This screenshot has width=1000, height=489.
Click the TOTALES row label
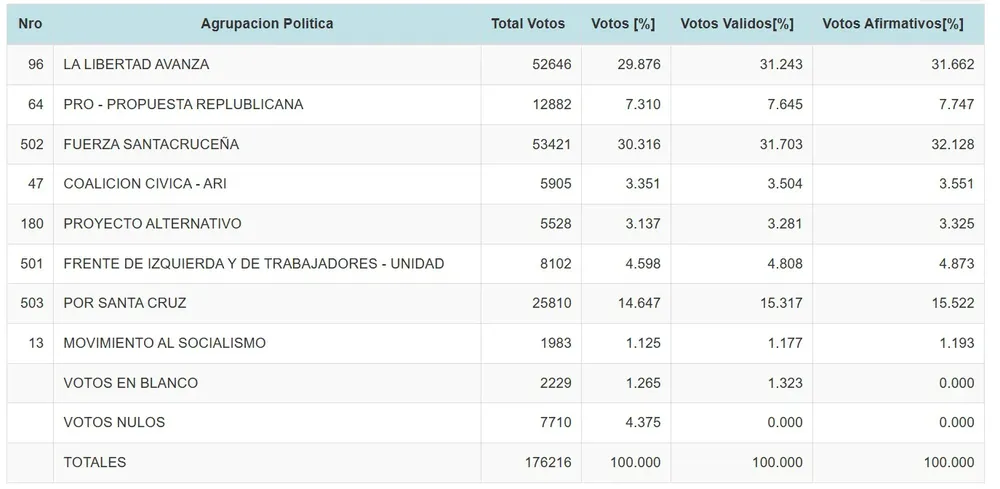(95, 463)
